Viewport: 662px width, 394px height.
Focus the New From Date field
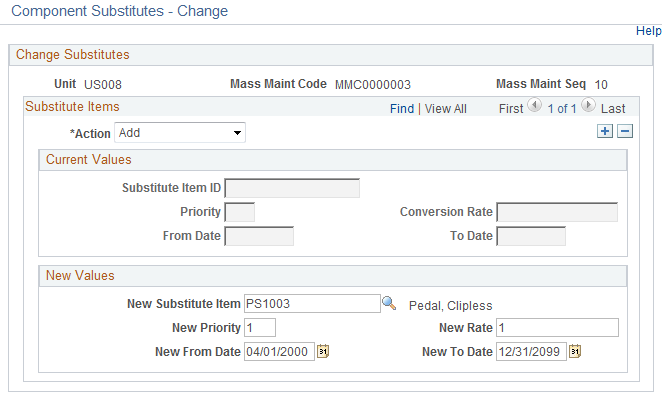point(279,351)
